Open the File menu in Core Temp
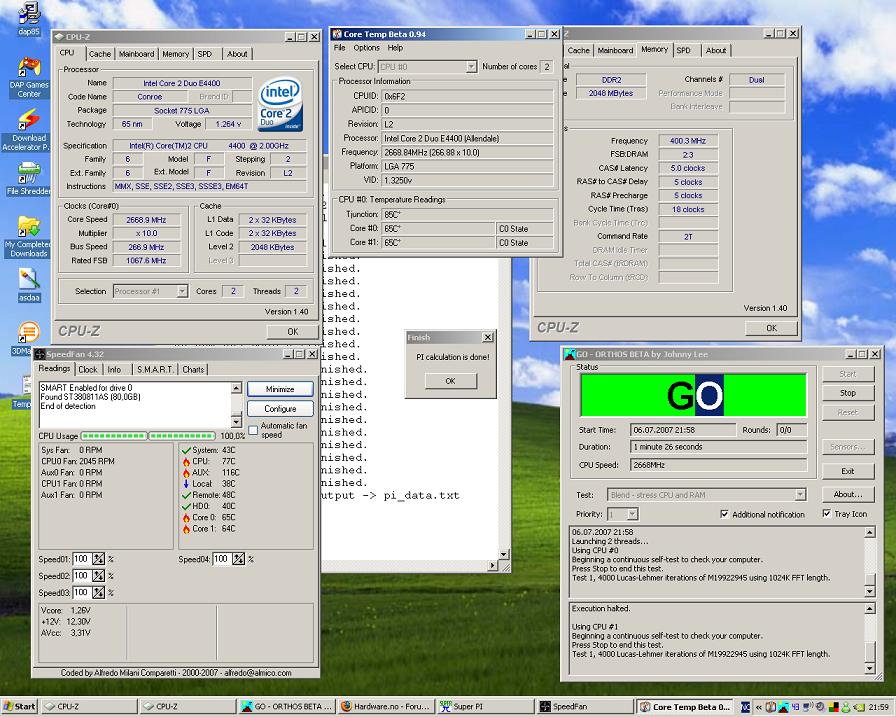Image resolution: width=896 pixels, height=717 pixels. 339,48
